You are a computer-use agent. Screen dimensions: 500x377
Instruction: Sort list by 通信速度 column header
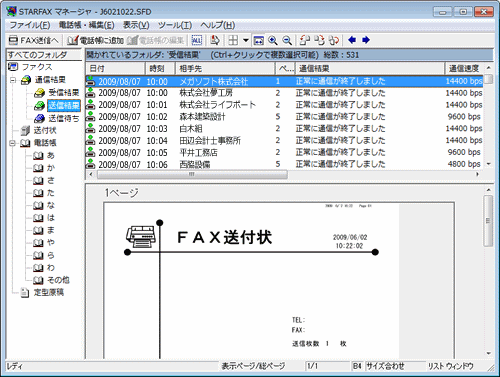tap(464, 69)
